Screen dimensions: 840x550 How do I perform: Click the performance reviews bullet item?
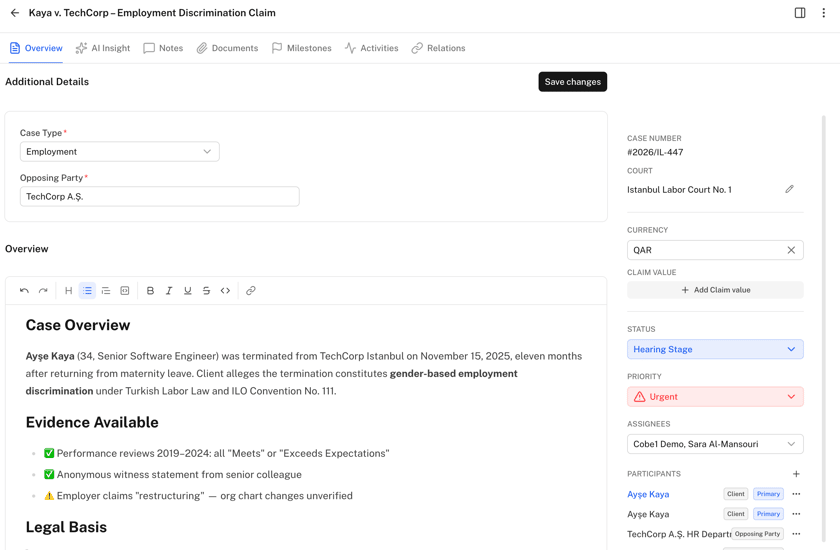coord(216,454)
